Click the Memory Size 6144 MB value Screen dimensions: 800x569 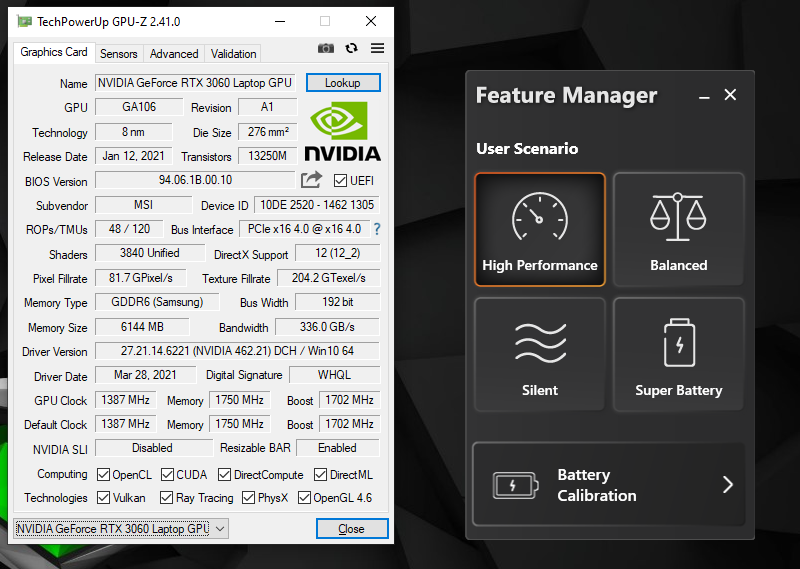[142, 327]
